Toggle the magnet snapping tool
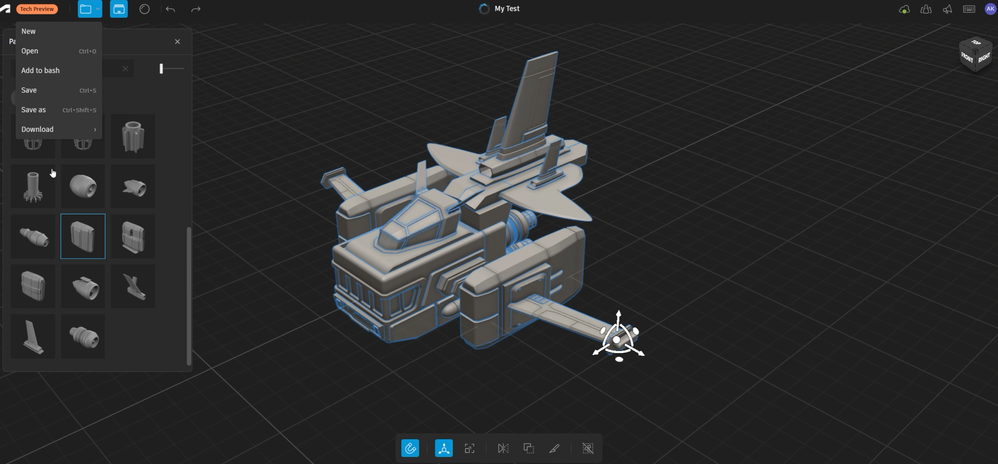This screenshot has height=464, width=998. click(x=411, y=448)
